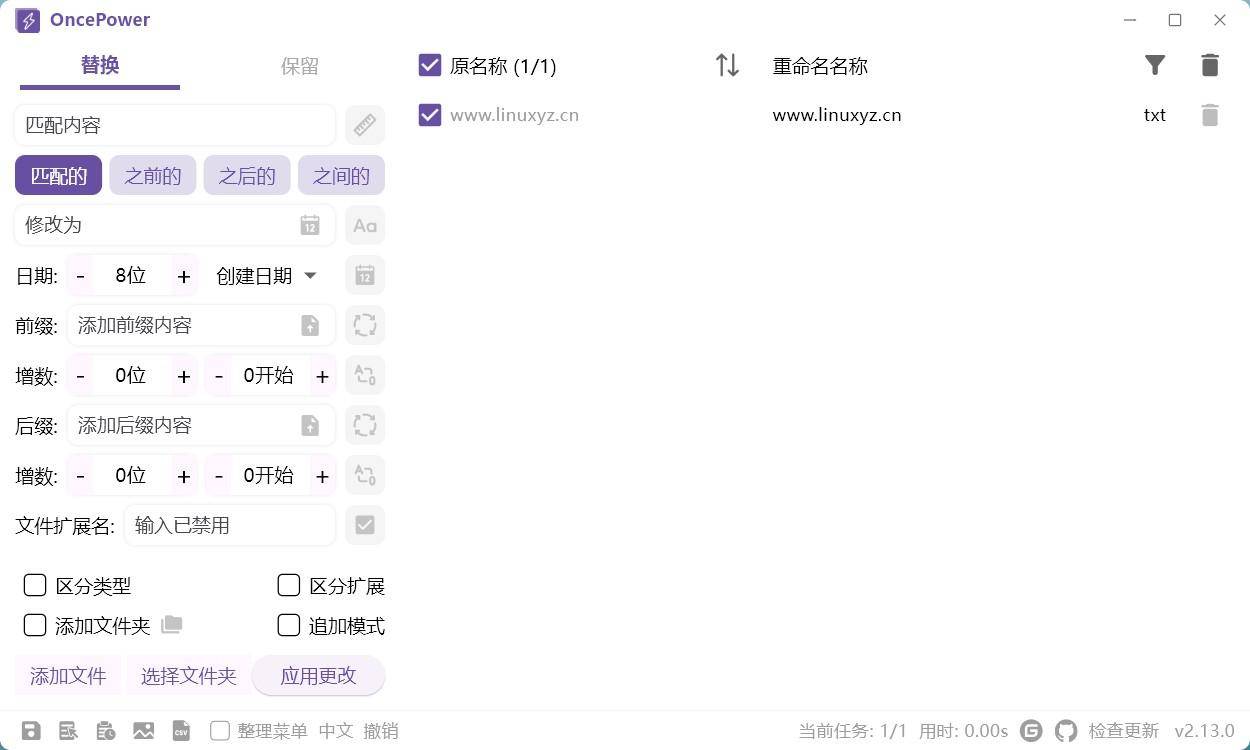Click the rename list icon in bottom bar
Screen dimensions: 1250x750
[68, 731]
